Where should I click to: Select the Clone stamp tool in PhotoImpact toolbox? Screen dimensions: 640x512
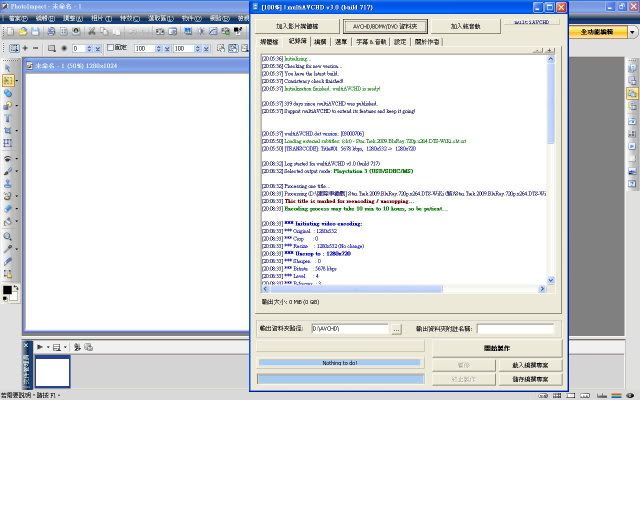click(x=8, y=184)
